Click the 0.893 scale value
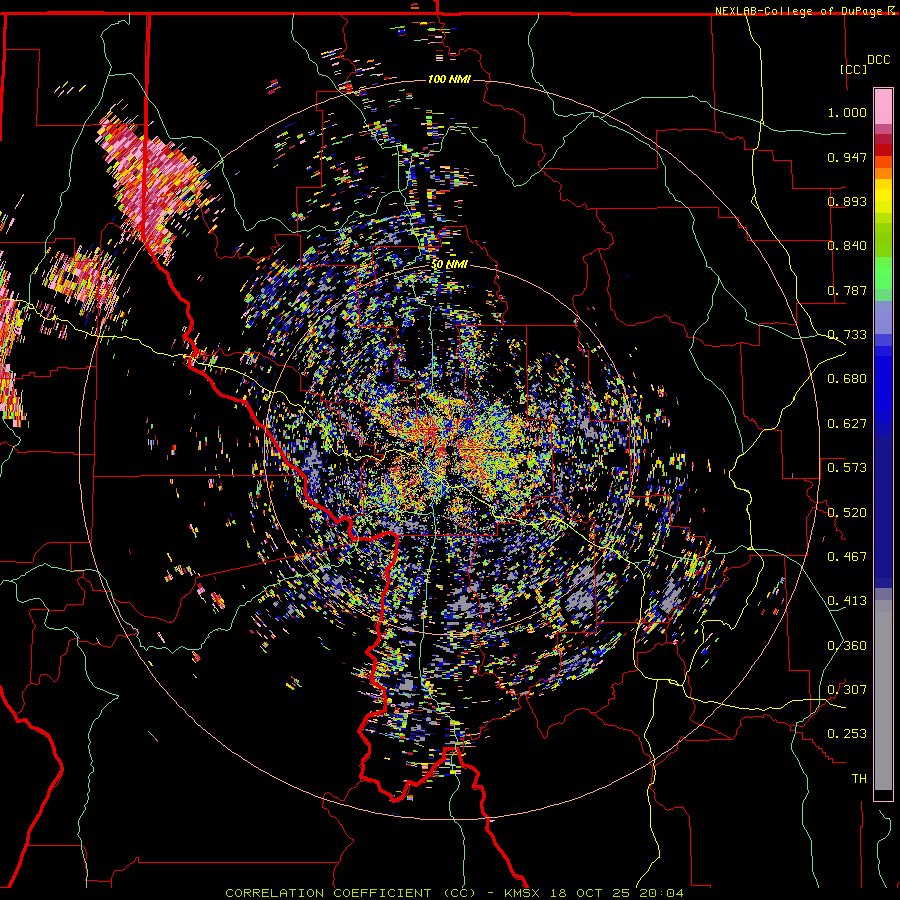Screen dimensions: 900x900 click(x=847, y=201)
